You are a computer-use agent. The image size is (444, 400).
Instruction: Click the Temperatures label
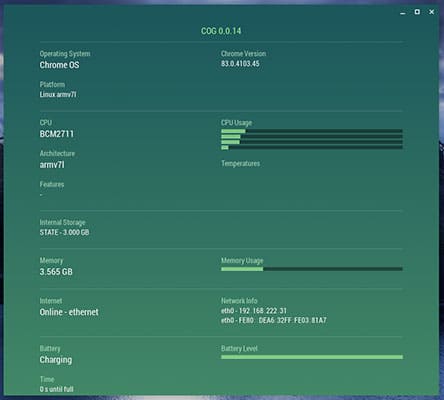240,164
